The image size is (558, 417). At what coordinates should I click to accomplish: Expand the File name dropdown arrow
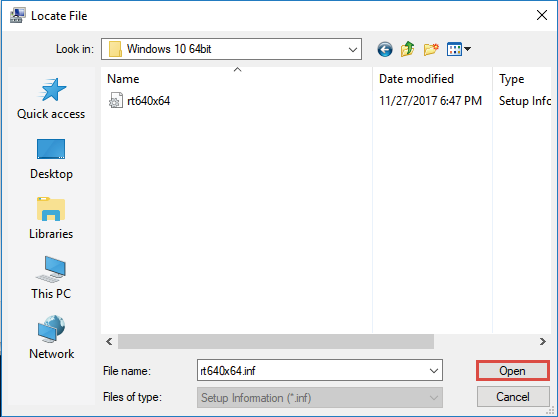(434, 371)
